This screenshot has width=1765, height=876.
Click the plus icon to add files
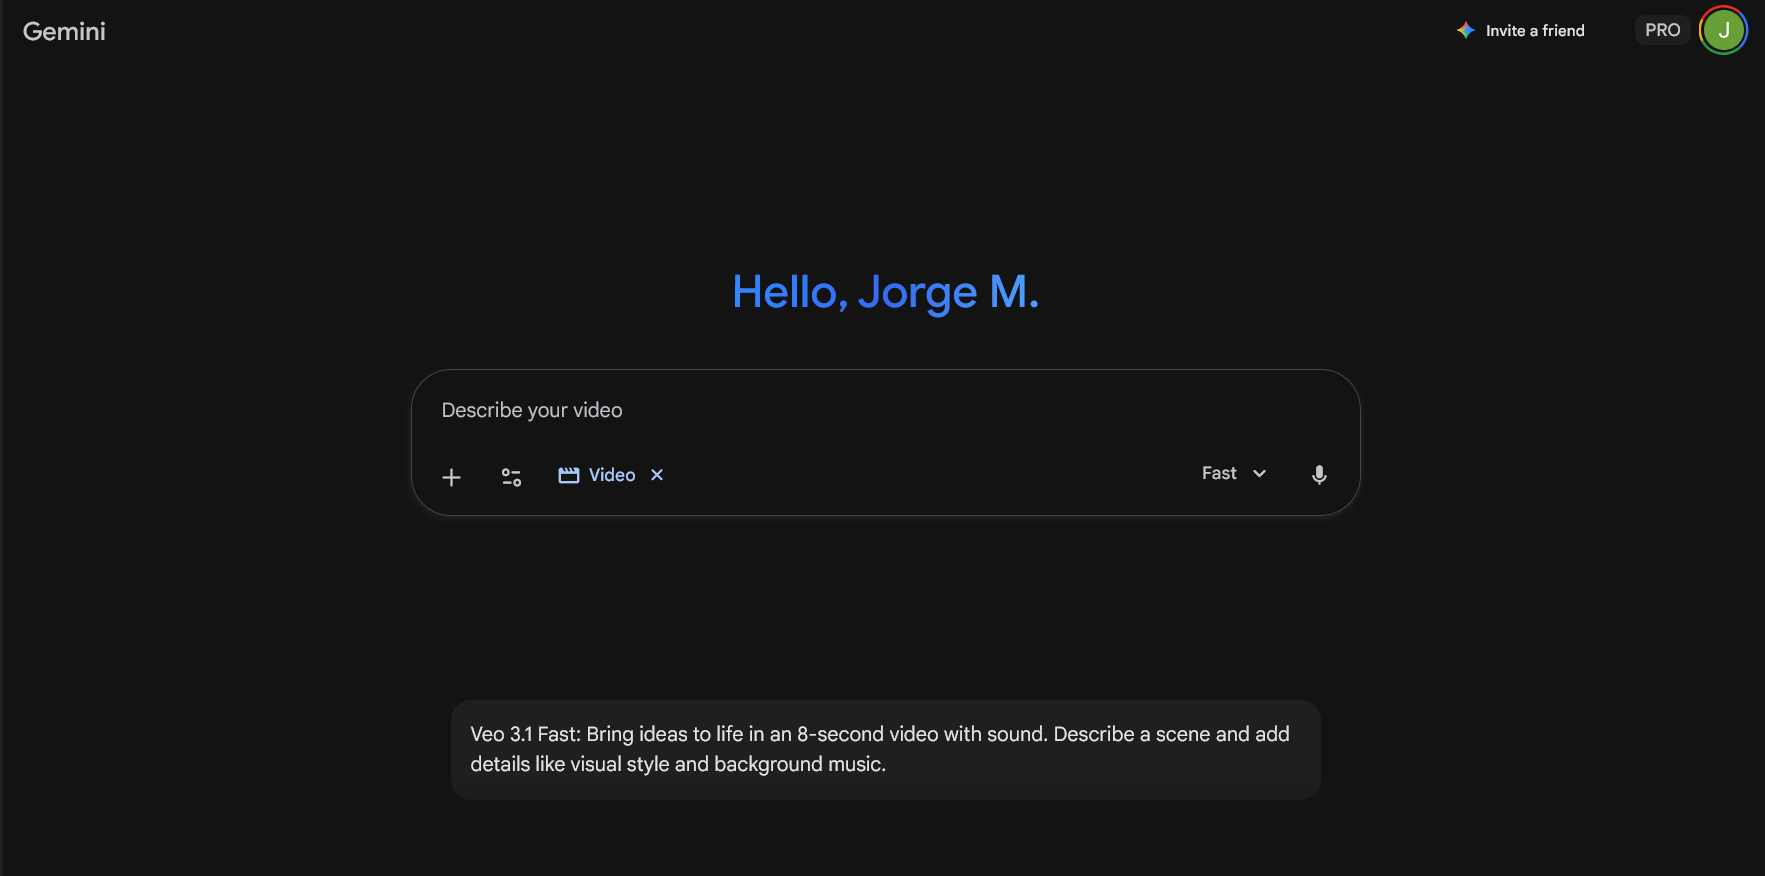click(x=451, y=477)
